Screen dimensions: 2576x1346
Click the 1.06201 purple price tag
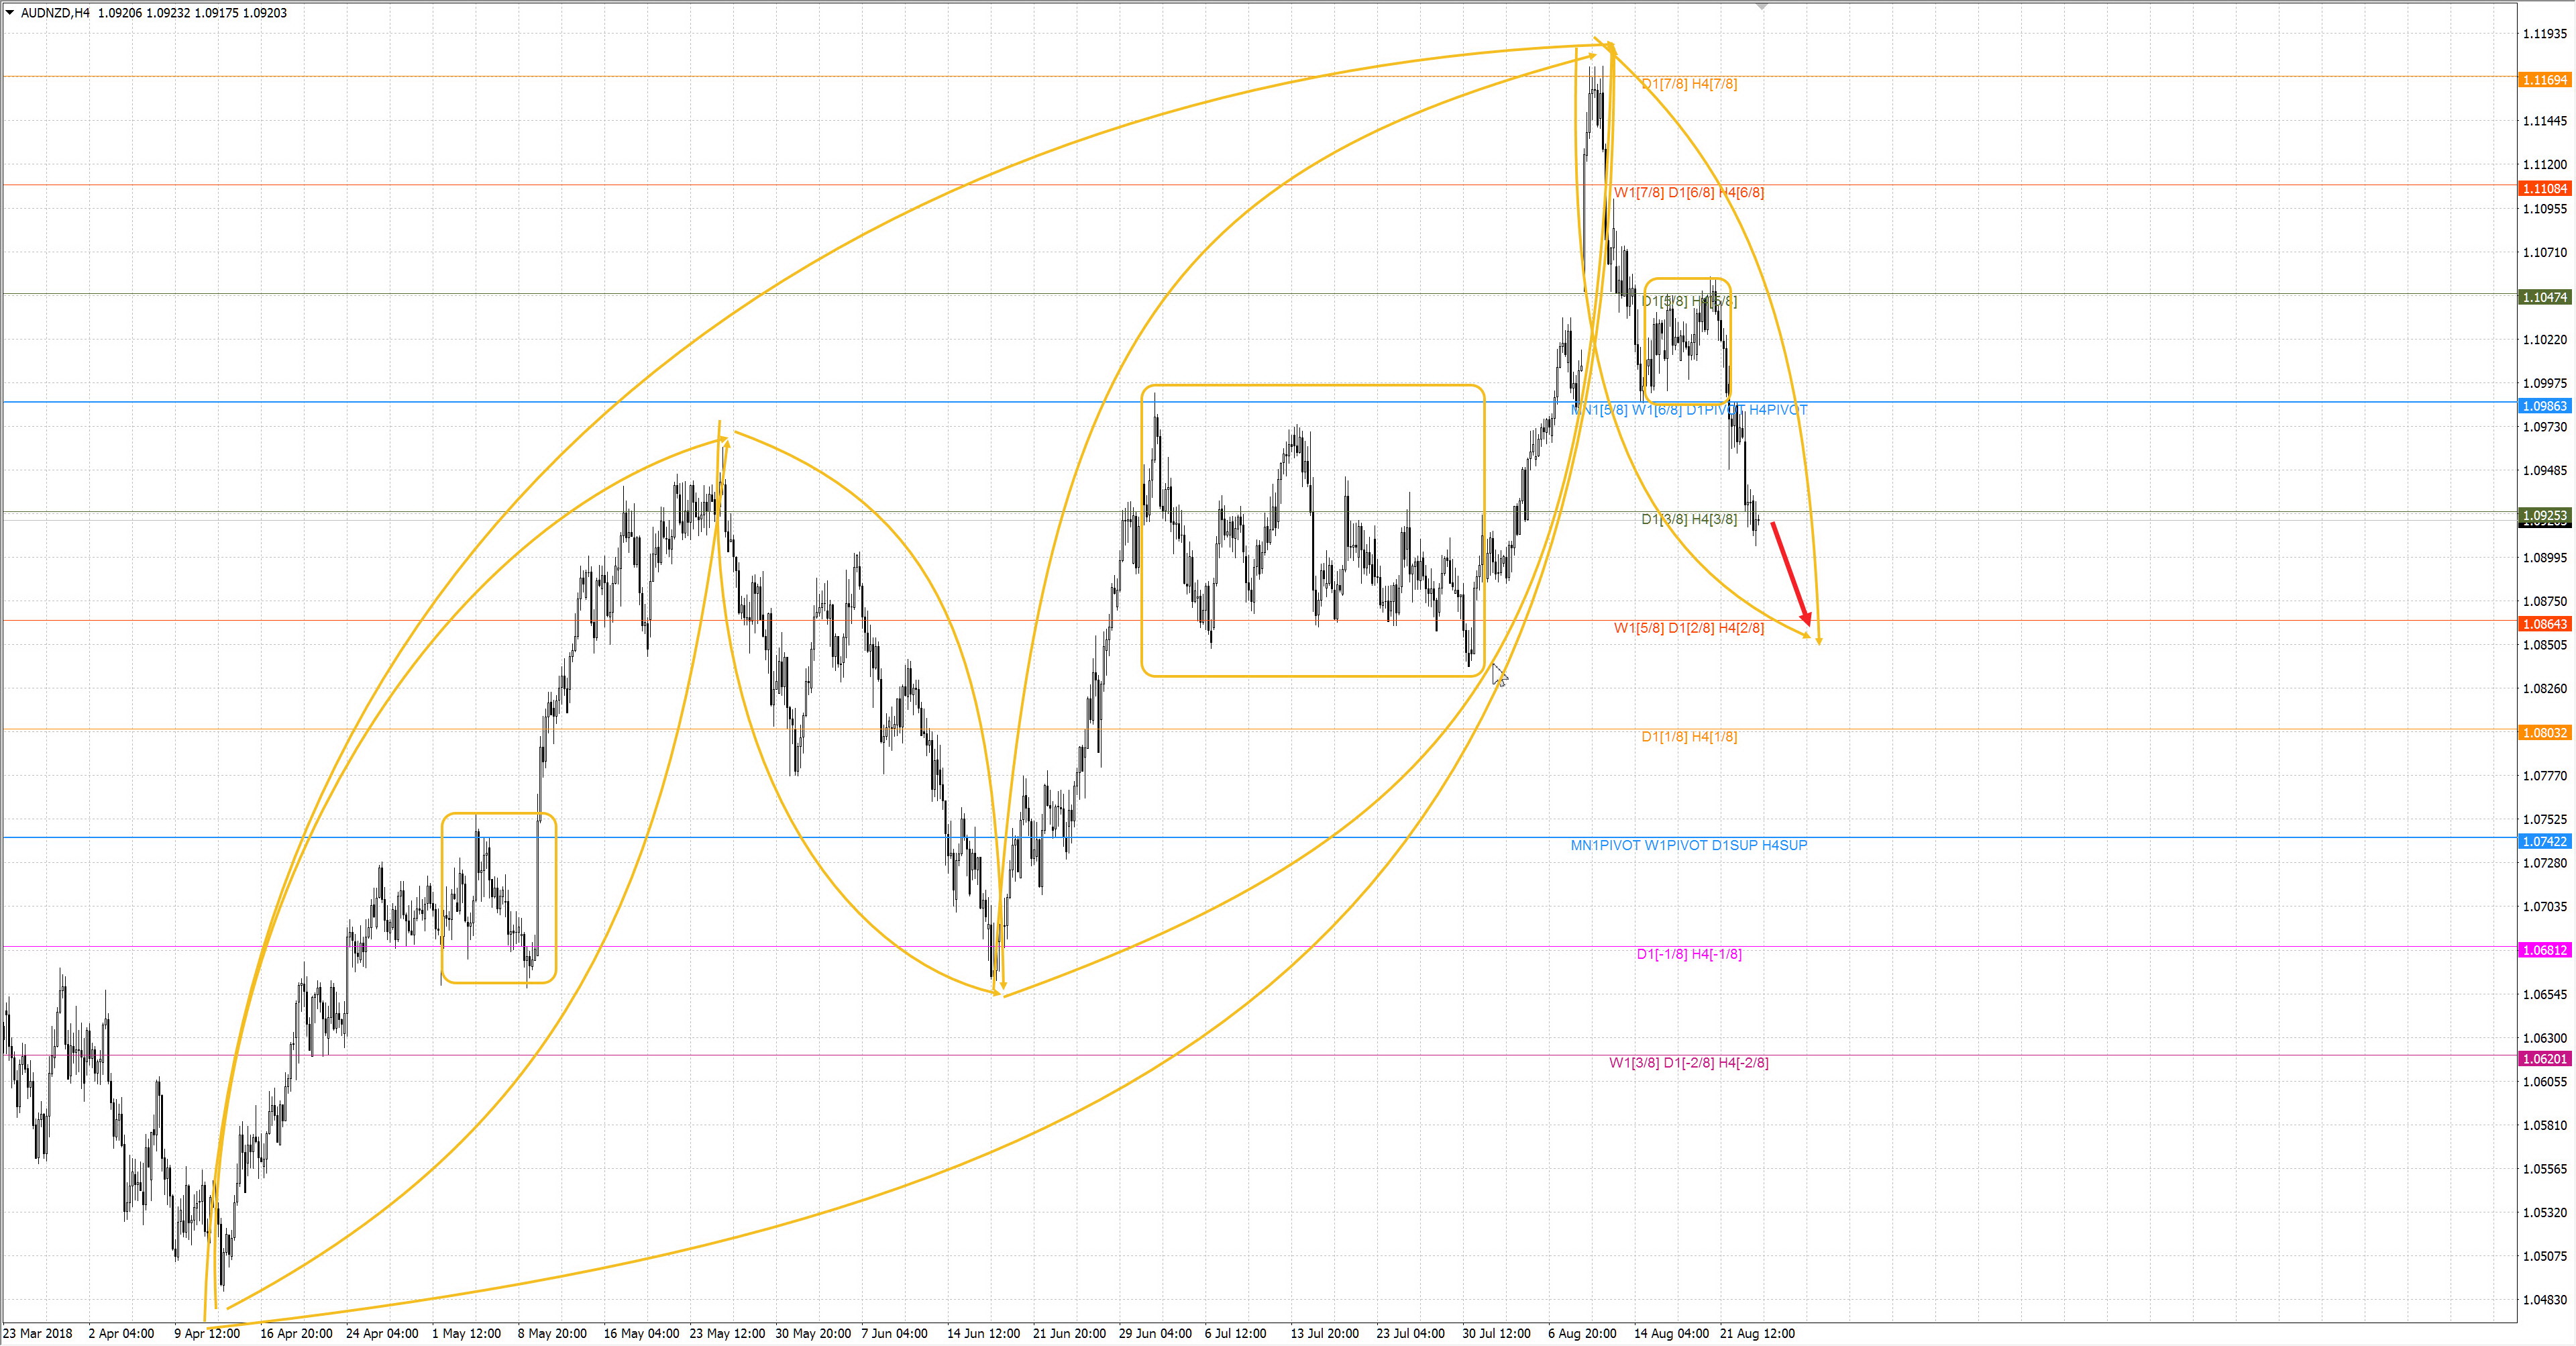(2544, 1059)
